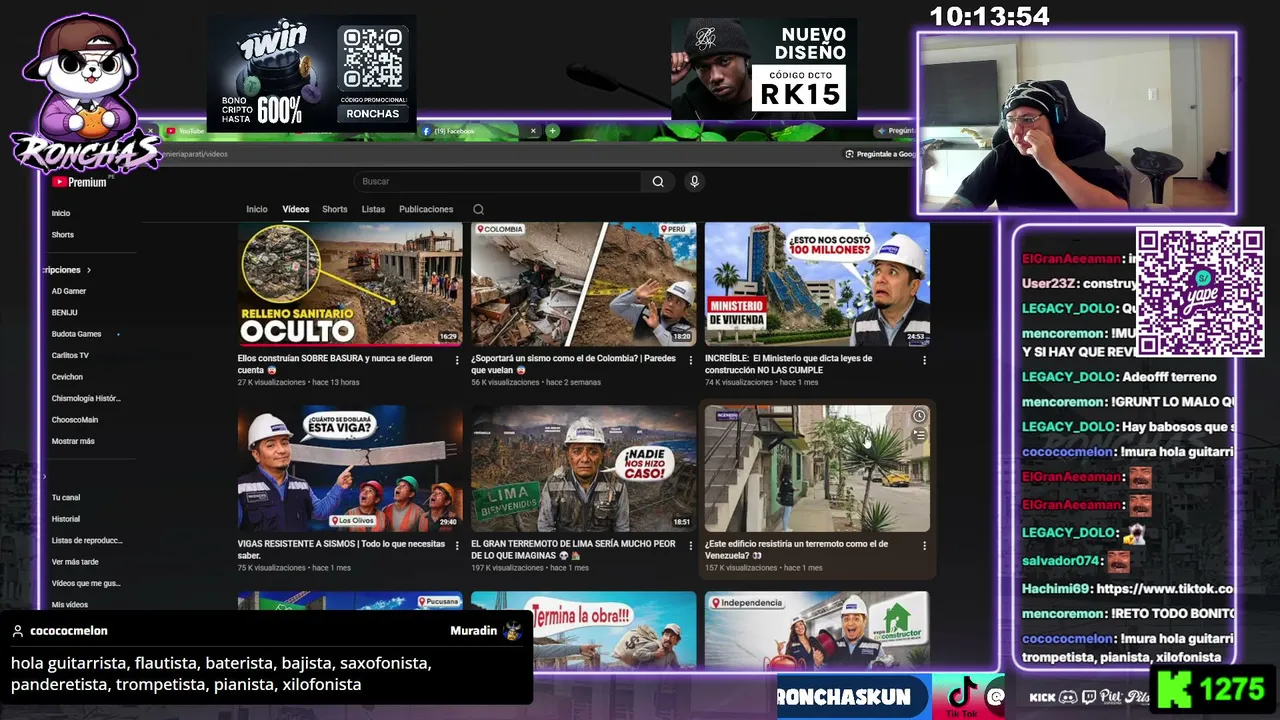Open Mis videos in the sidebar
1280x720 pixels.
click(70, 605)
